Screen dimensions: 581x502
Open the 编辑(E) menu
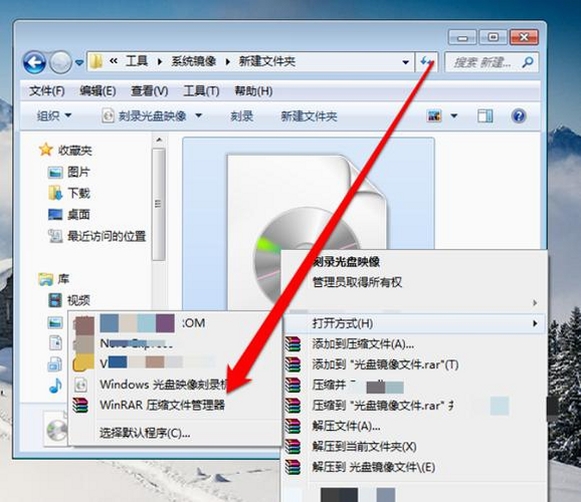coord(98,91)
